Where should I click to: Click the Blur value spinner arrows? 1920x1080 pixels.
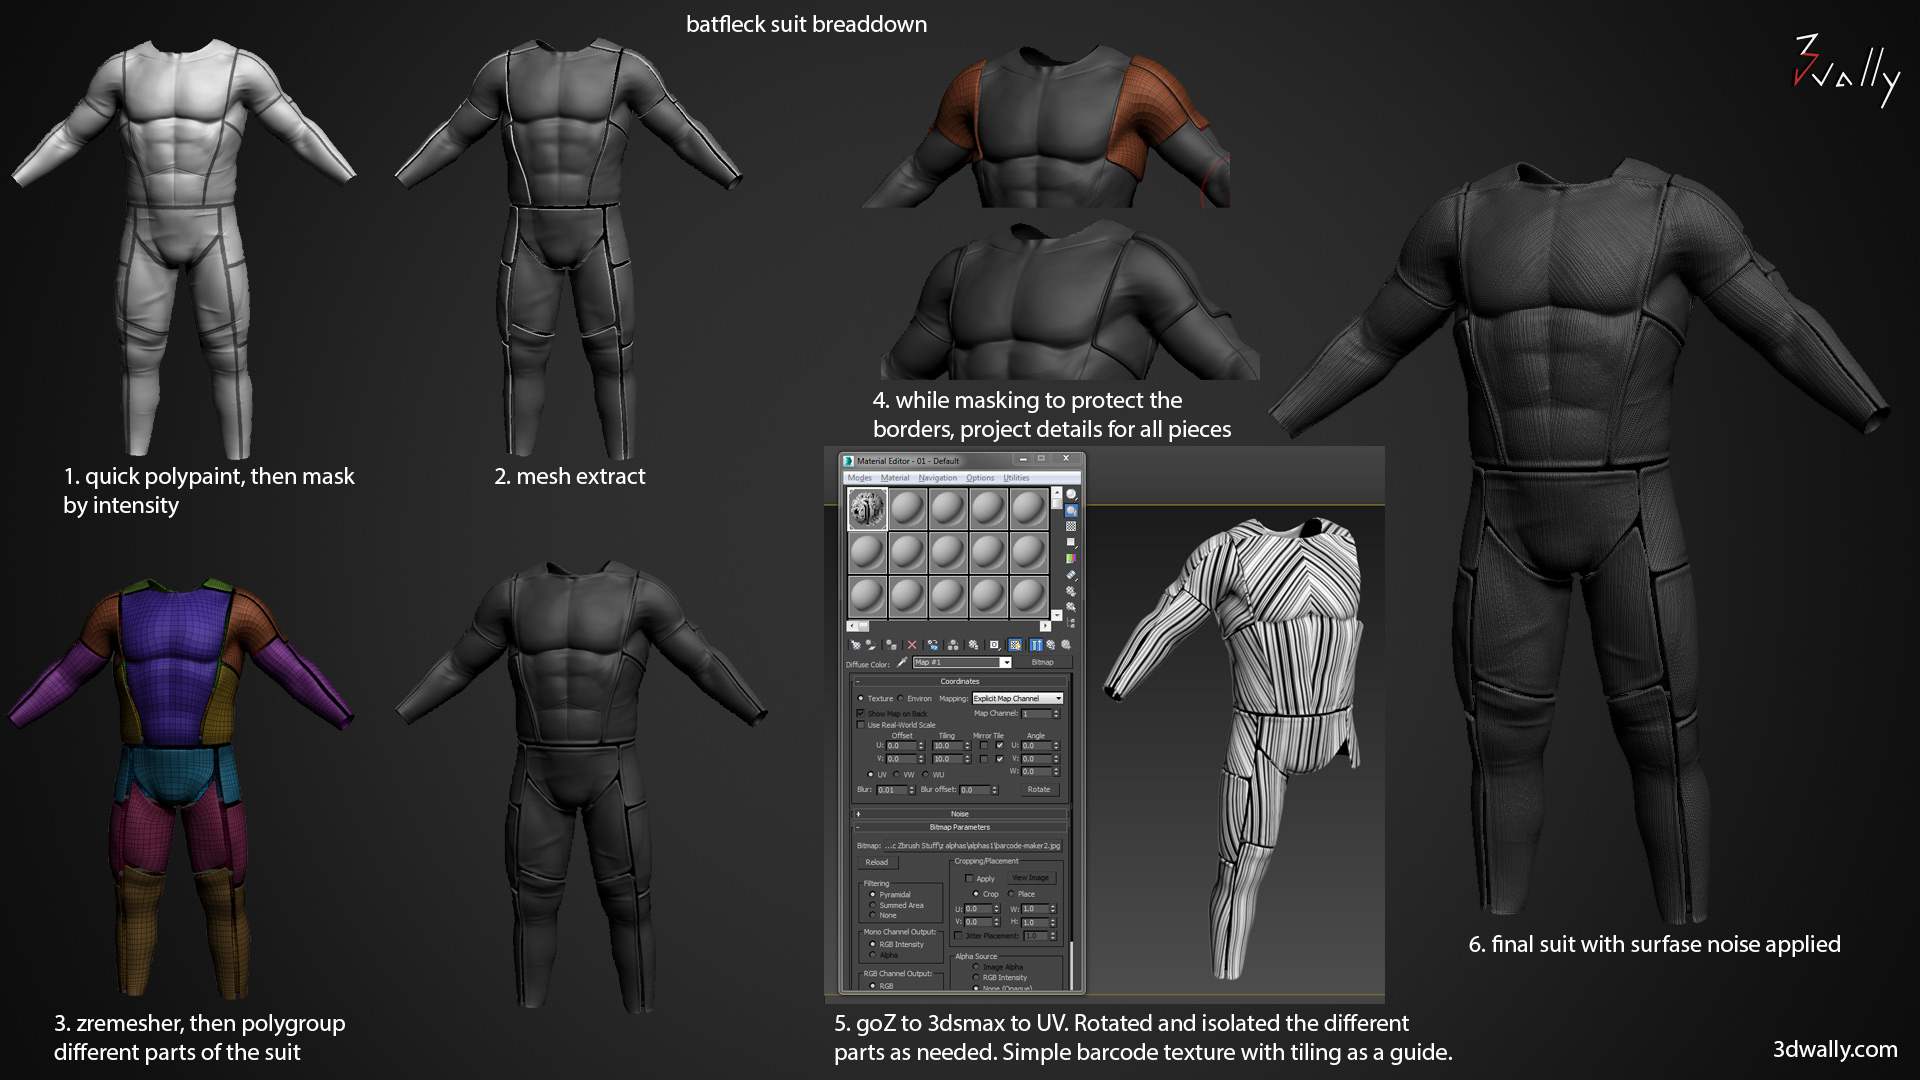[911, 790]
